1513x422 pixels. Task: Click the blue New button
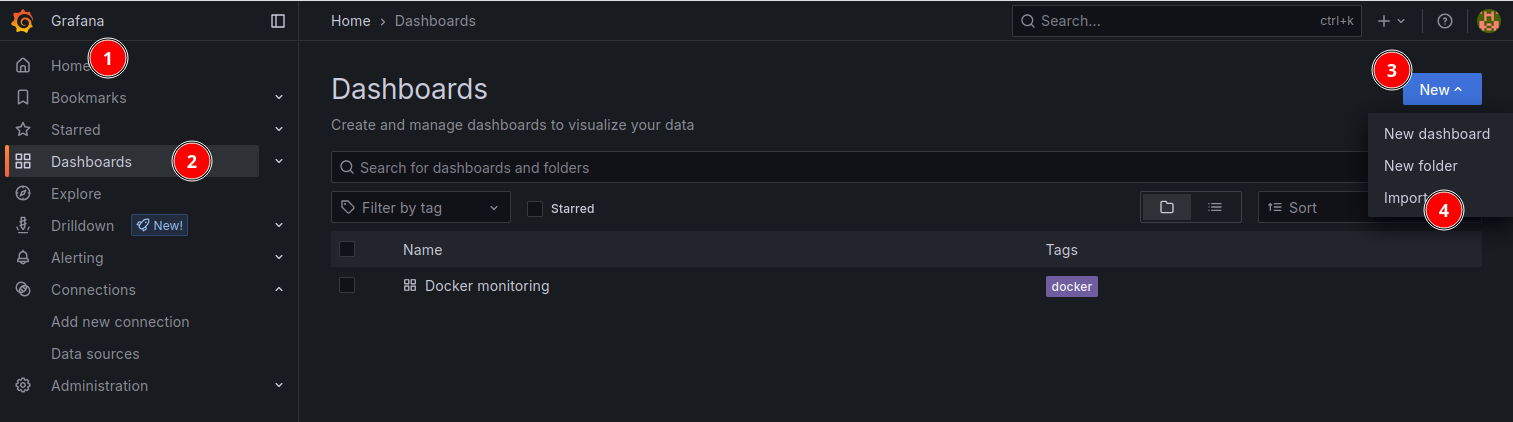coord(1441,90)
